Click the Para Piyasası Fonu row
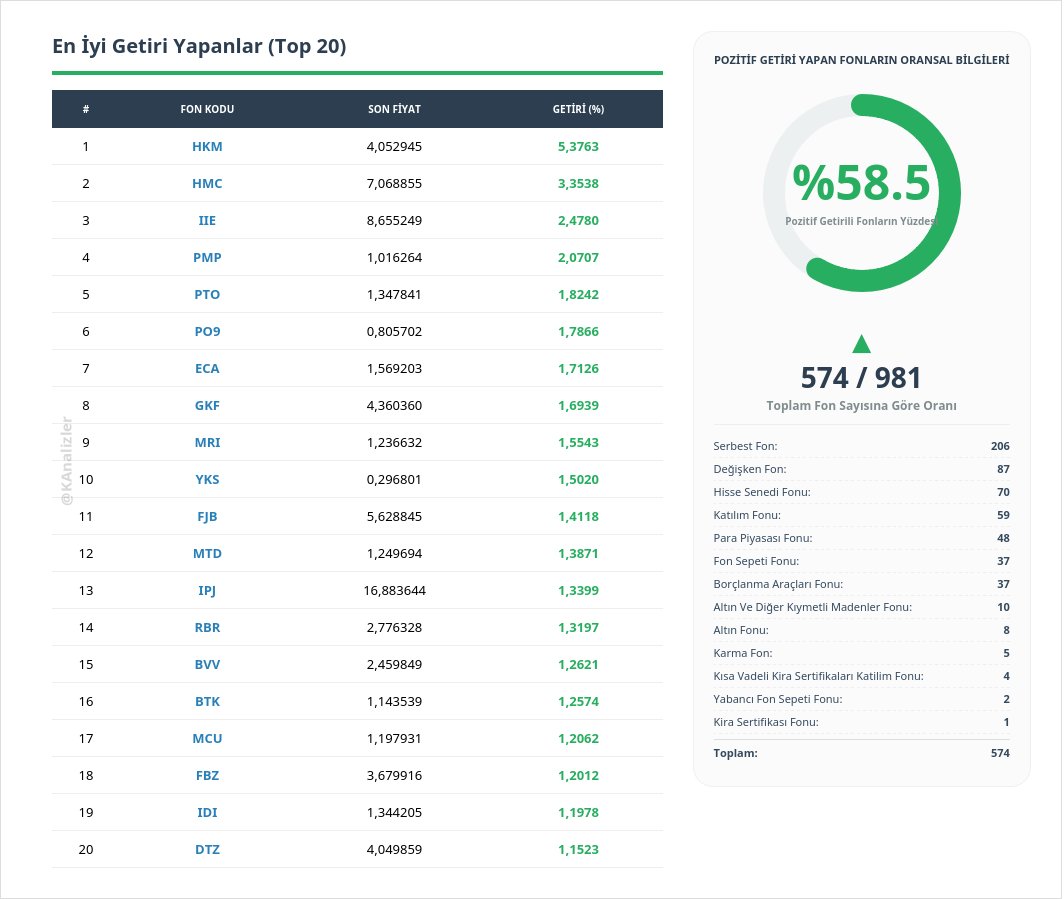1064x899 pixels. click(861, 538)
